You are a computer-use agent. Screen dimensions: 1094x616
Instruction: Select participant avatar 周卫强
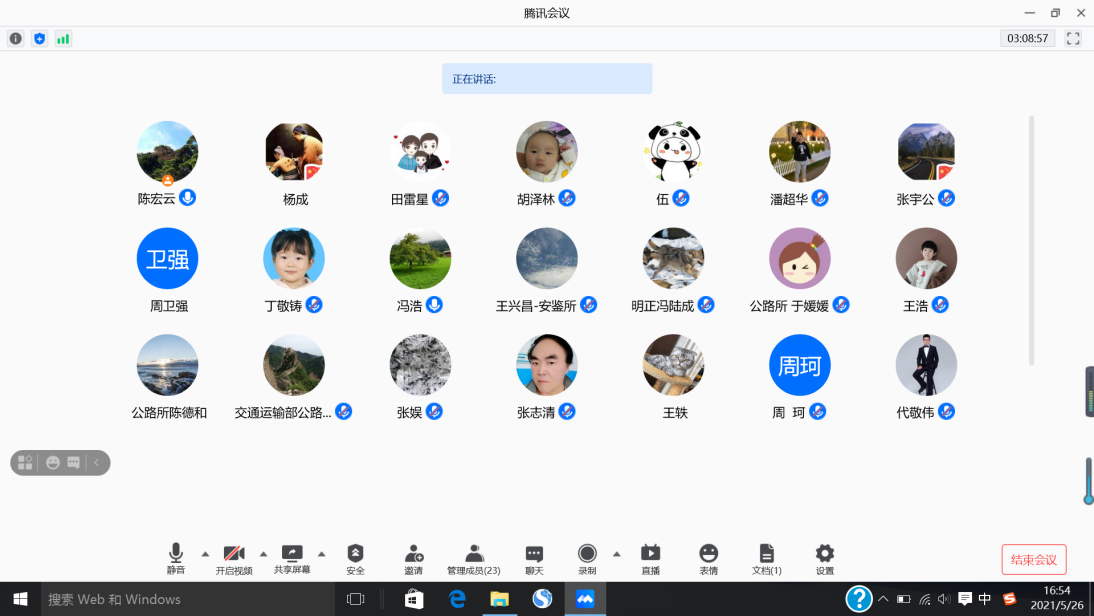(167, 258)
